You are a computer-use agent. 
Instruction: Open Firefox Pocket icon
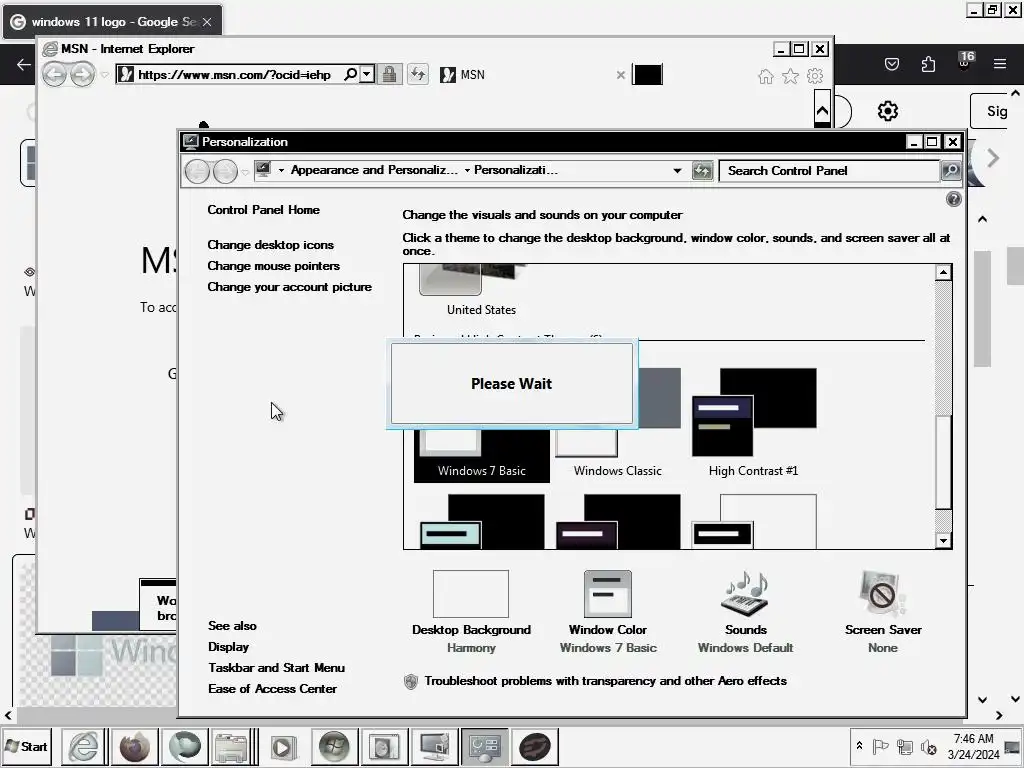(x=891, y=64)
